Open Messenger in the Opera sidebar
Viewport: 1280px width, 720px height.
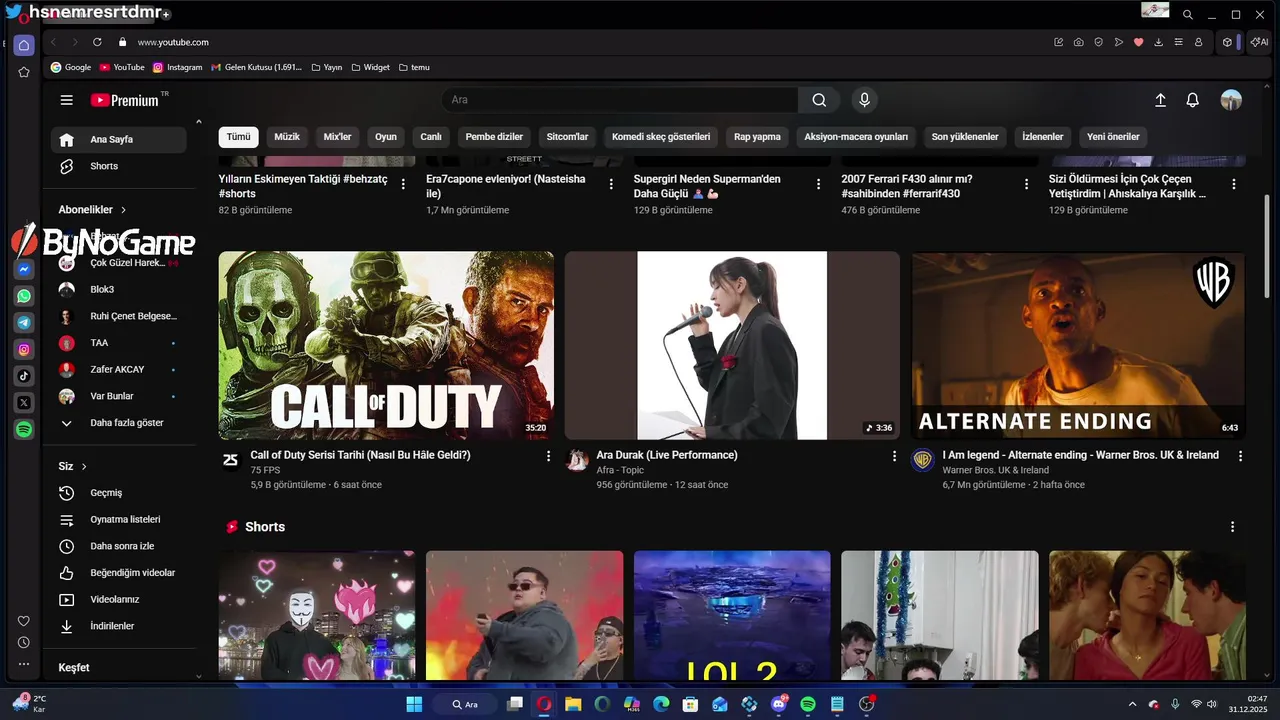[24, 269]
